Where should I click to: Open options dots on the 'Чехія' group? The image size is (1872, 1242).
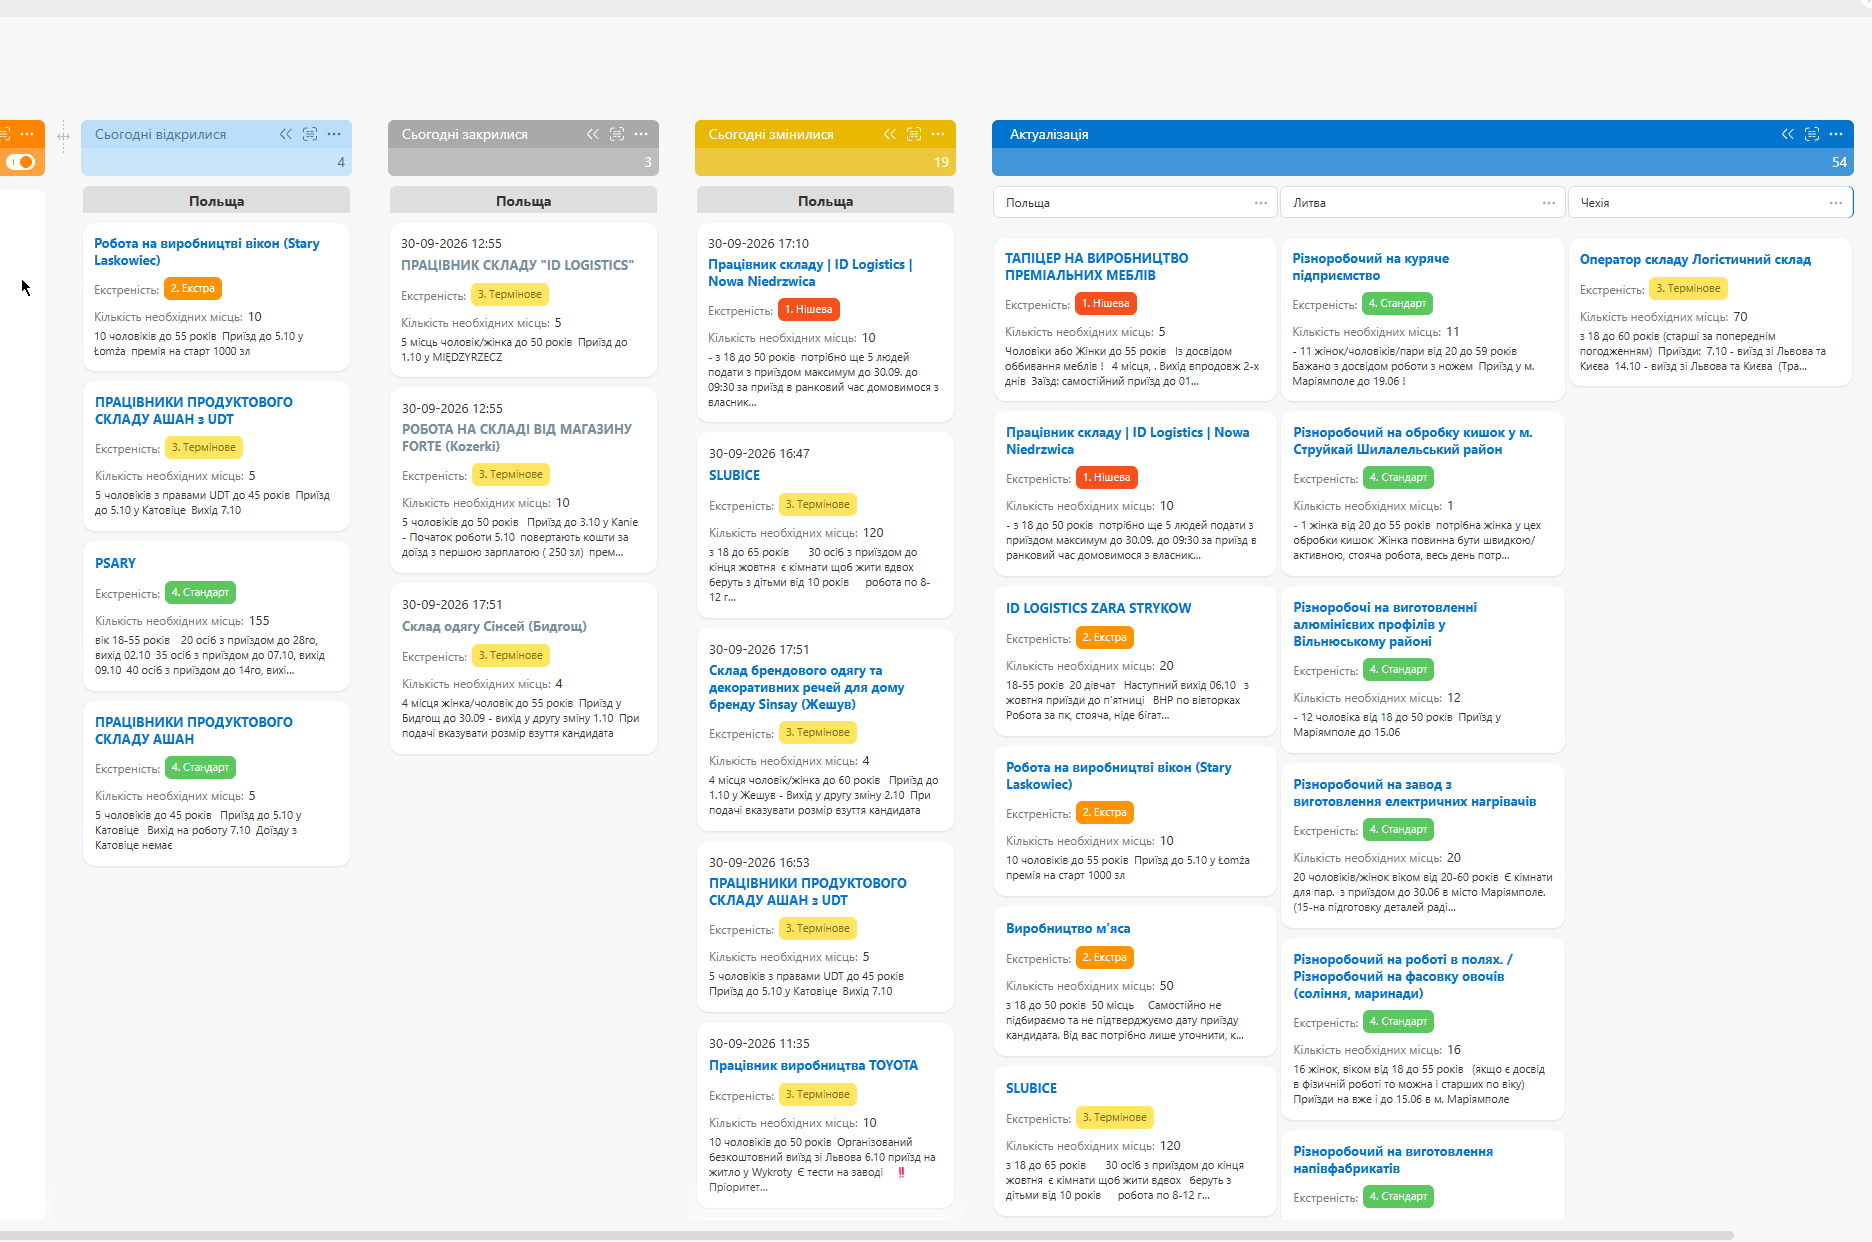pos(1836,203)
